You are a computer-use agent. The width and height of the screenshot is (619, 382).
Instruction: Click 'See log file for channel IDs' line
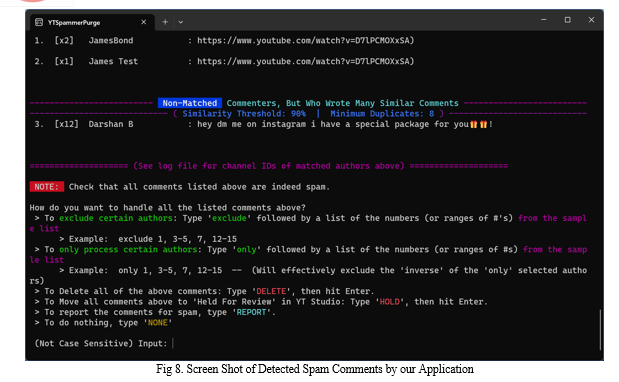[x=269, y=166]
